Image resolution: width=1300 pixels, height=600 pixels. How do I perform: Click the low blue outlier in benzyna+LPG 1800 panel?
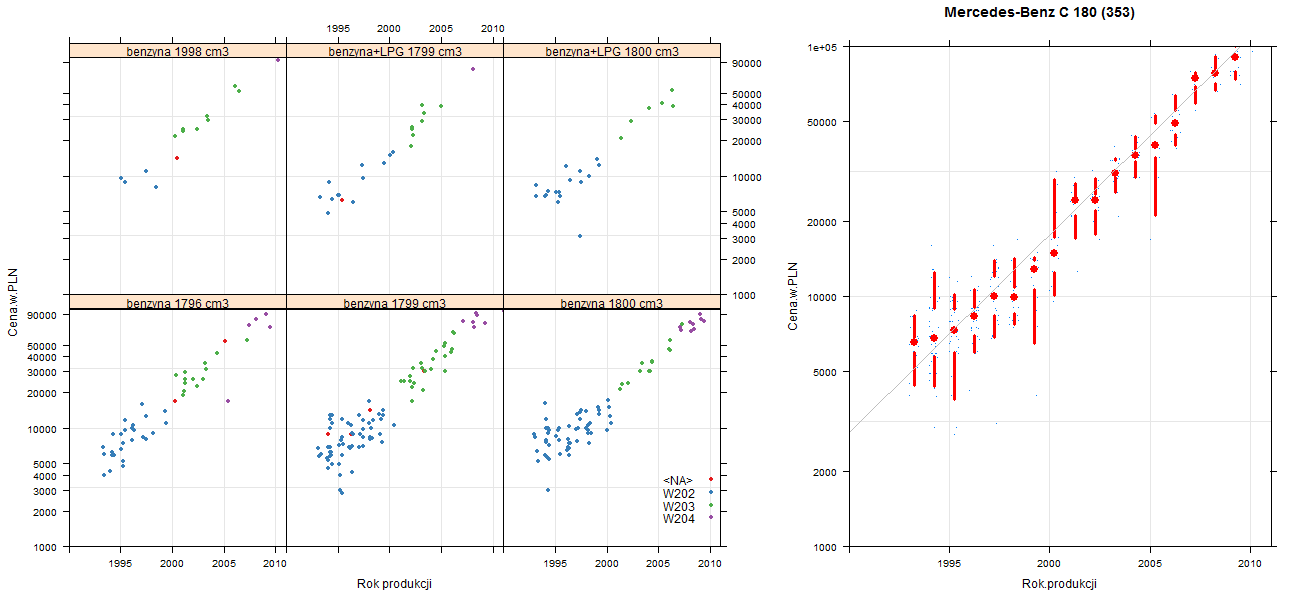[x=580, y=236]
